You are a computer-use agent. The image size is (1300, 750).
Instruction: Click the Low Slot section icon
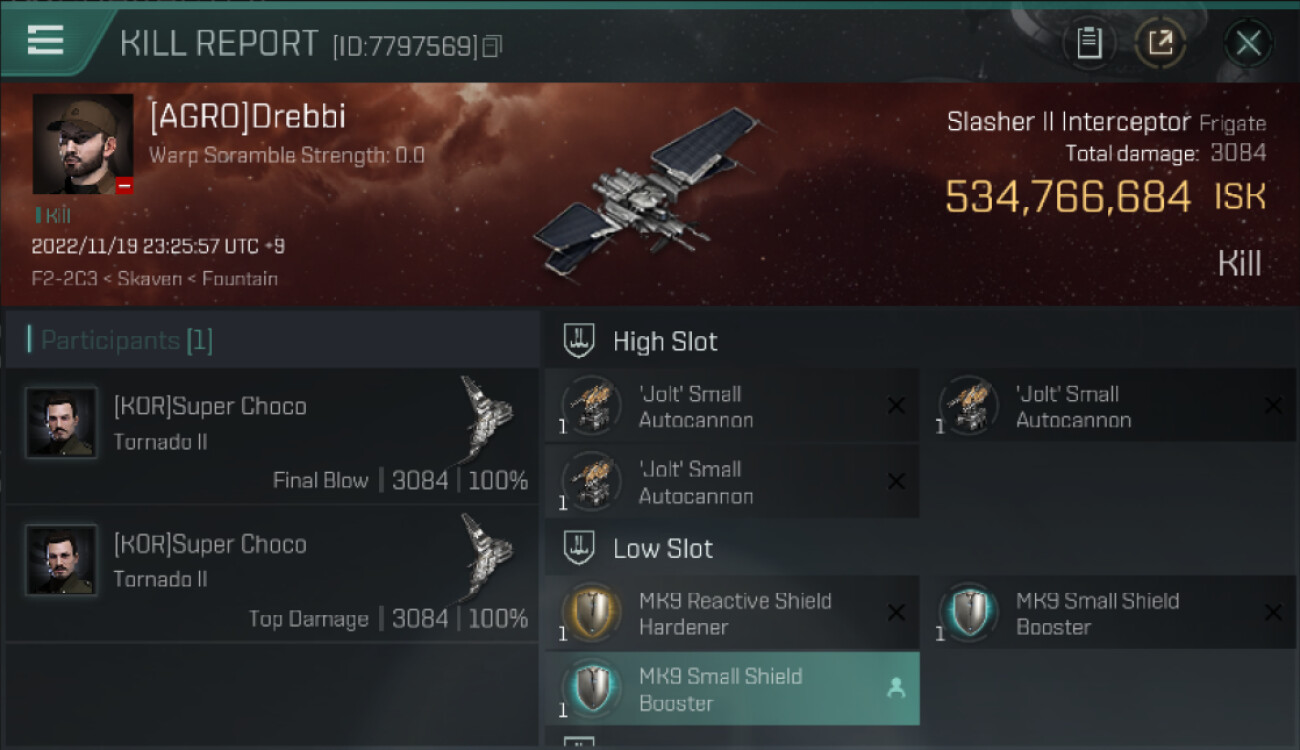(x=580, y=548)
